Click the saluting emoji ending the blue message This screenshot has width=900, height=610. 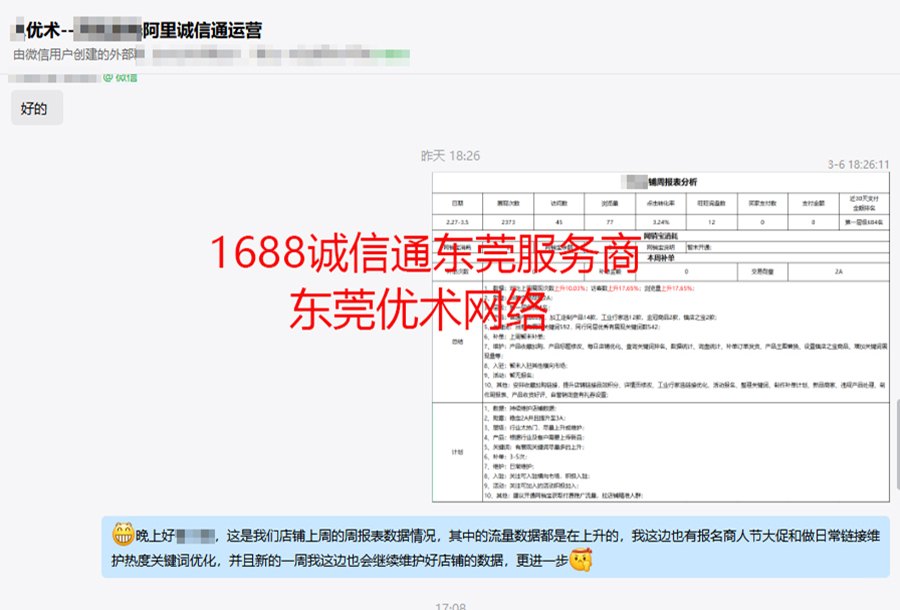577,562
